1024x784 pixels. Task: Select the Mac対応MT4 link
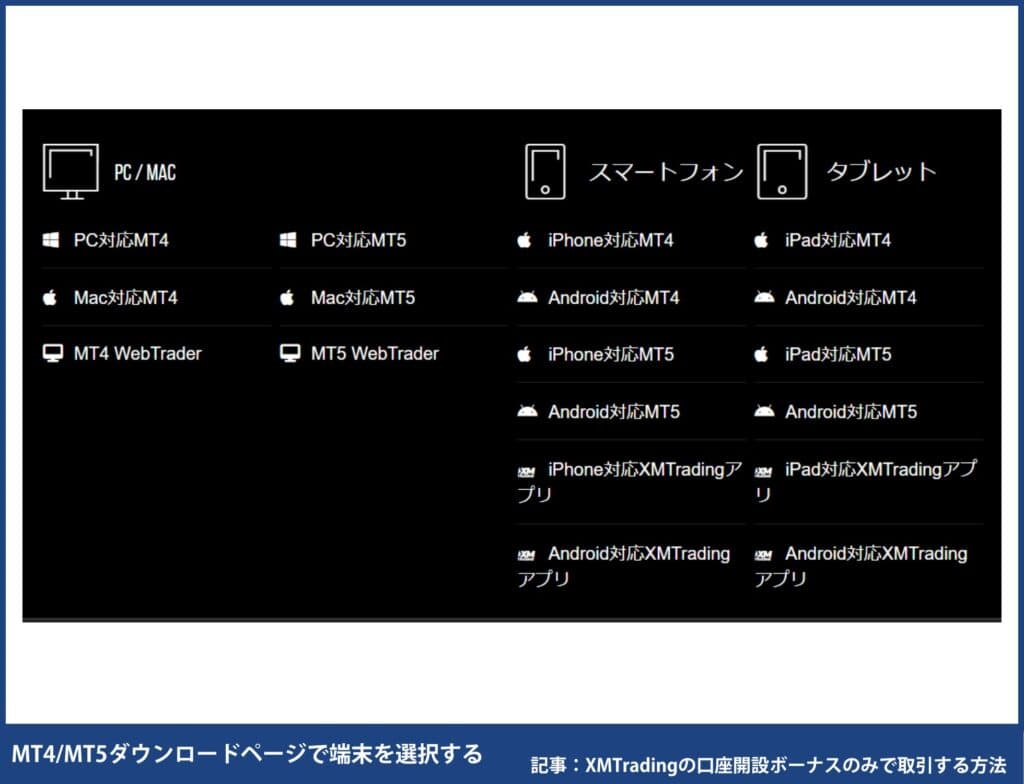click(x=125, y=298)
